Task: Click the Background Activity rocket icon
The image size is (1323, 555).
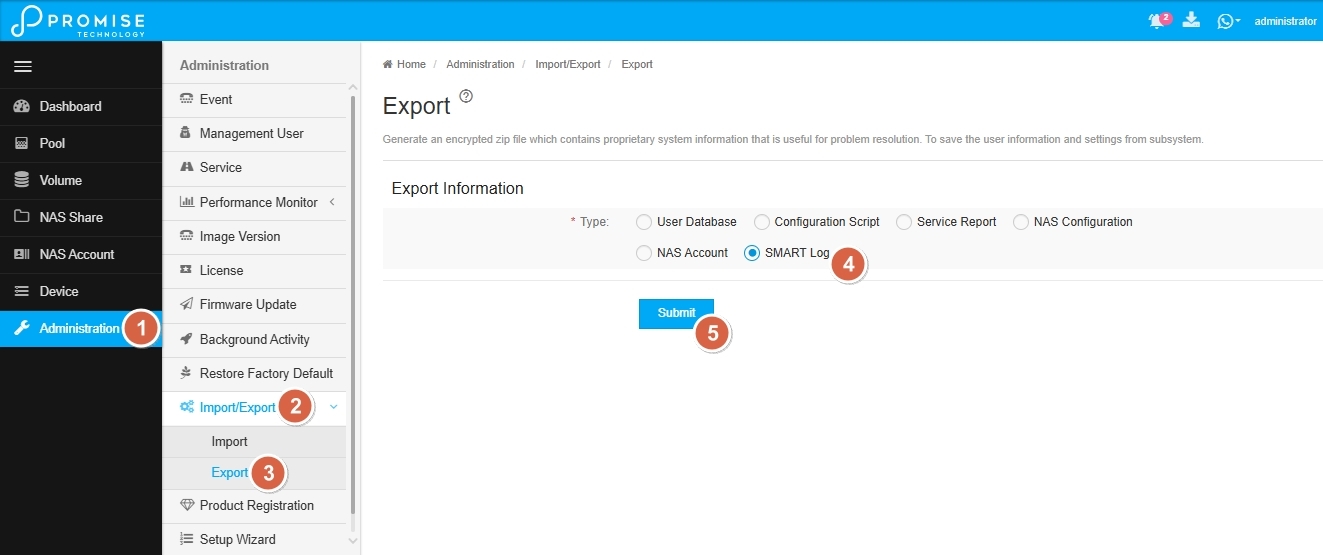Action: [186, 339]
